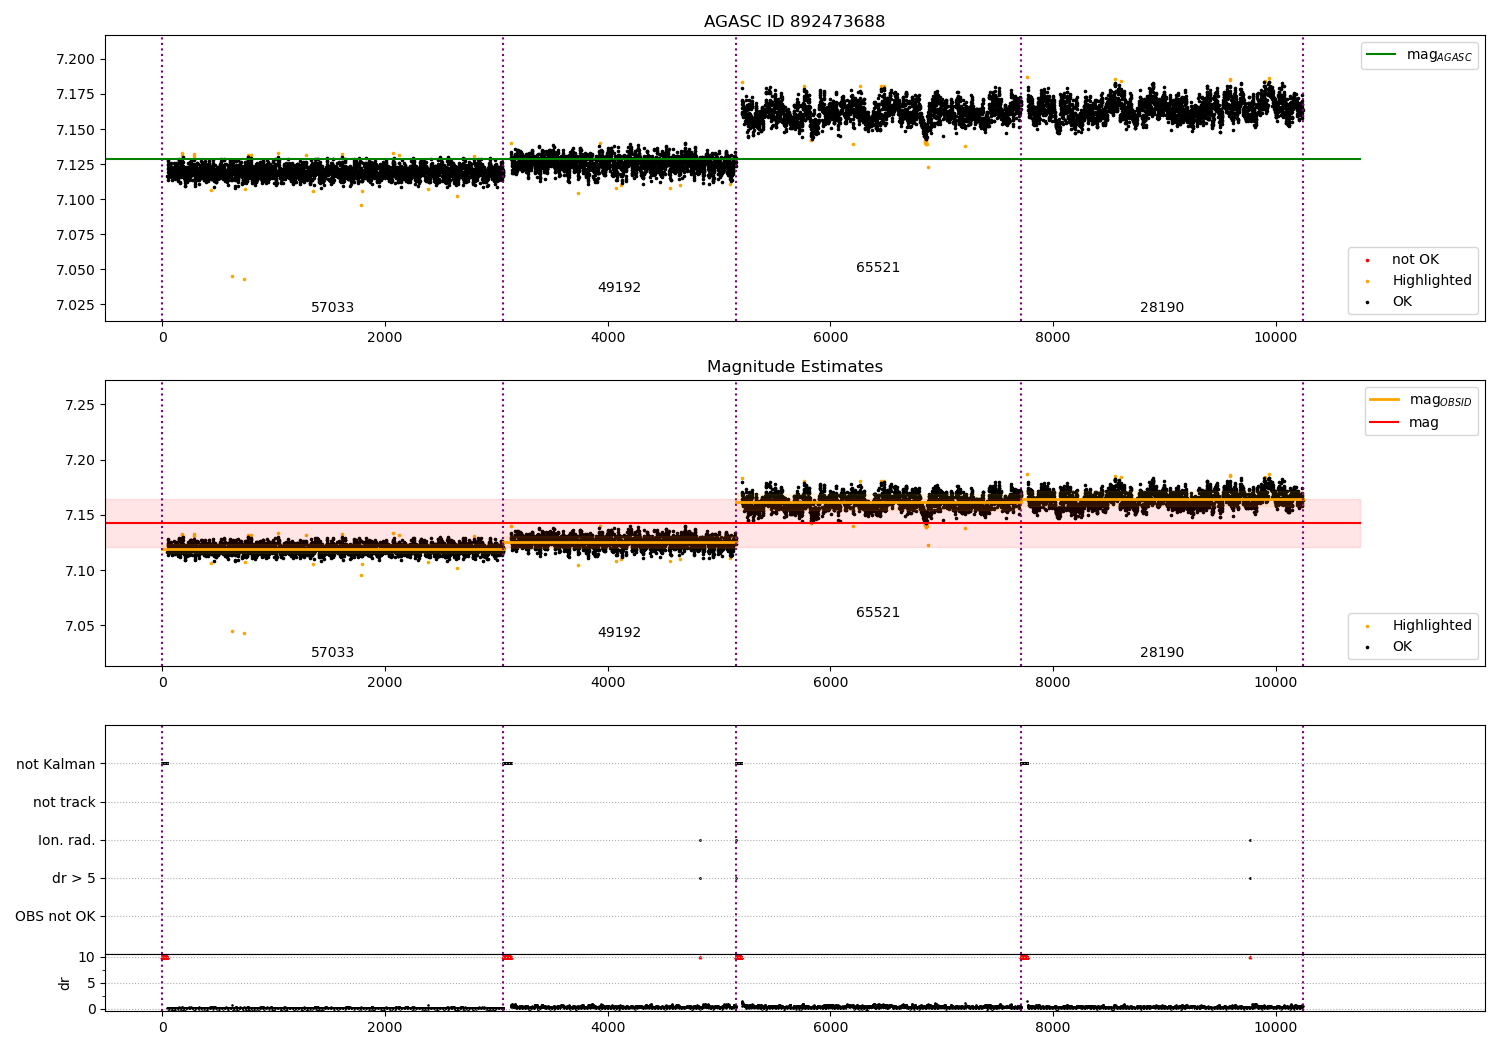Viewport: 1500px width, 1050px height.
Task: Click obsid label 57033 in Magnitude Estimates plot
Action: pyautogui.click(x=332, y=653)
